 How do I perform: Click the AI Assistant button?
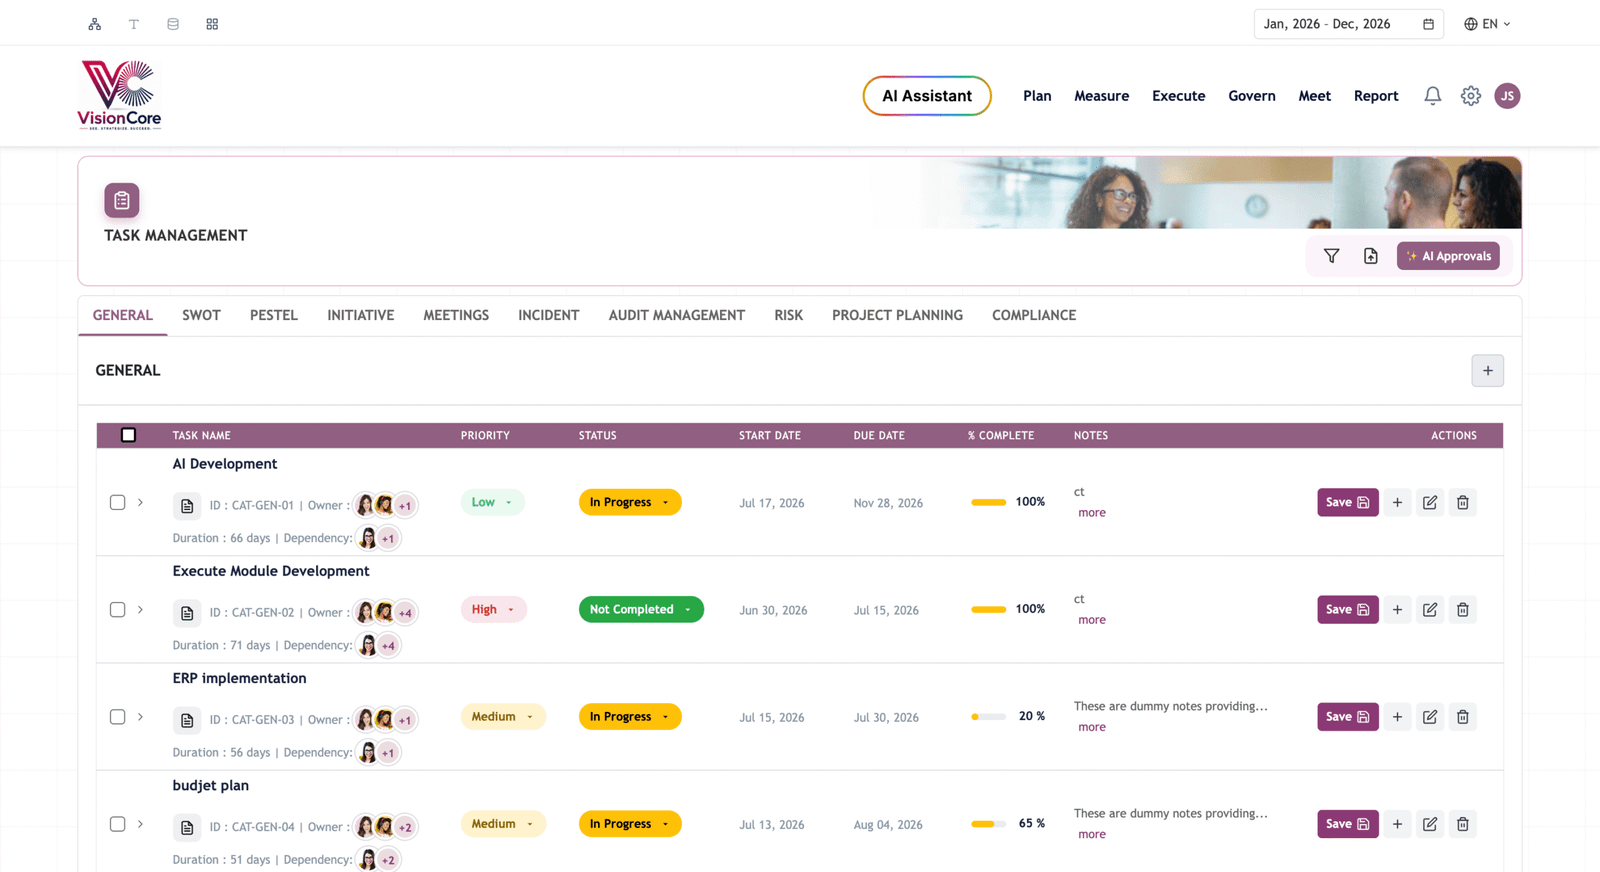[x=927, y=96]
